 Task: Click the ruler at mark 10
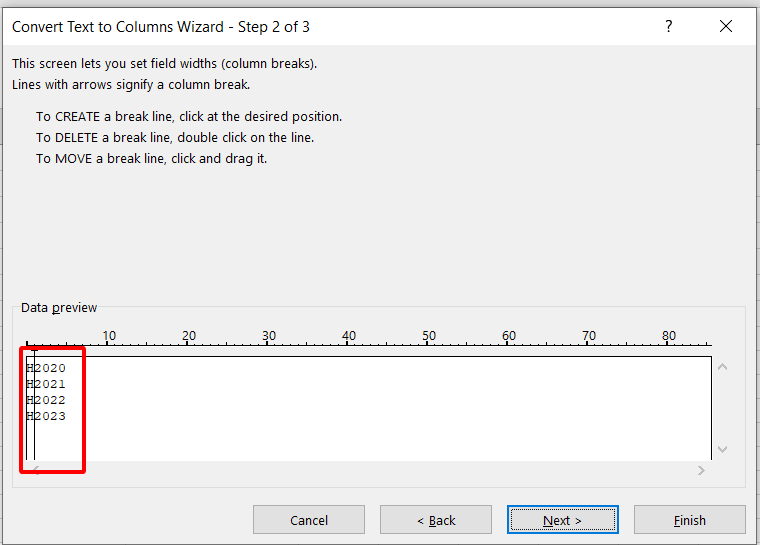(x=106, y=345)
